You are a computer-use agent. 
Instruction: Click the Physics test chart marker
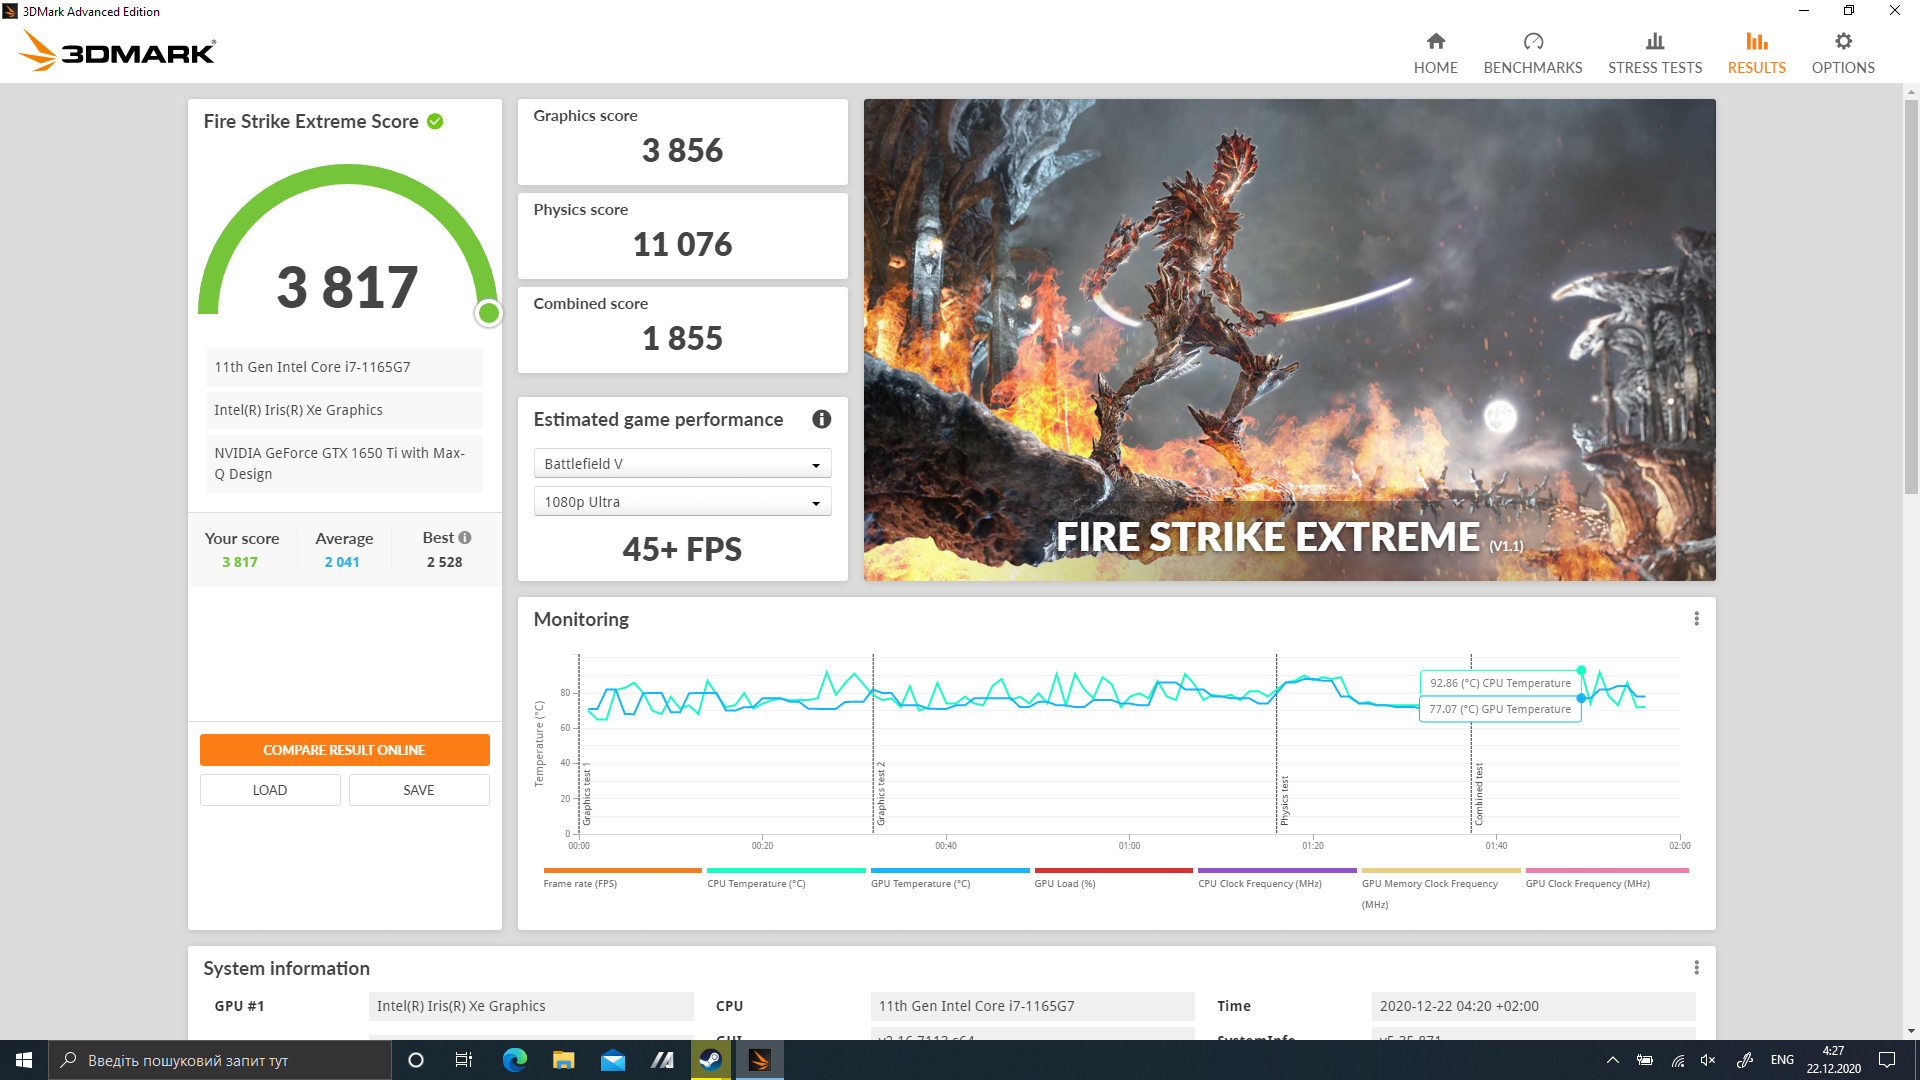1285,801
